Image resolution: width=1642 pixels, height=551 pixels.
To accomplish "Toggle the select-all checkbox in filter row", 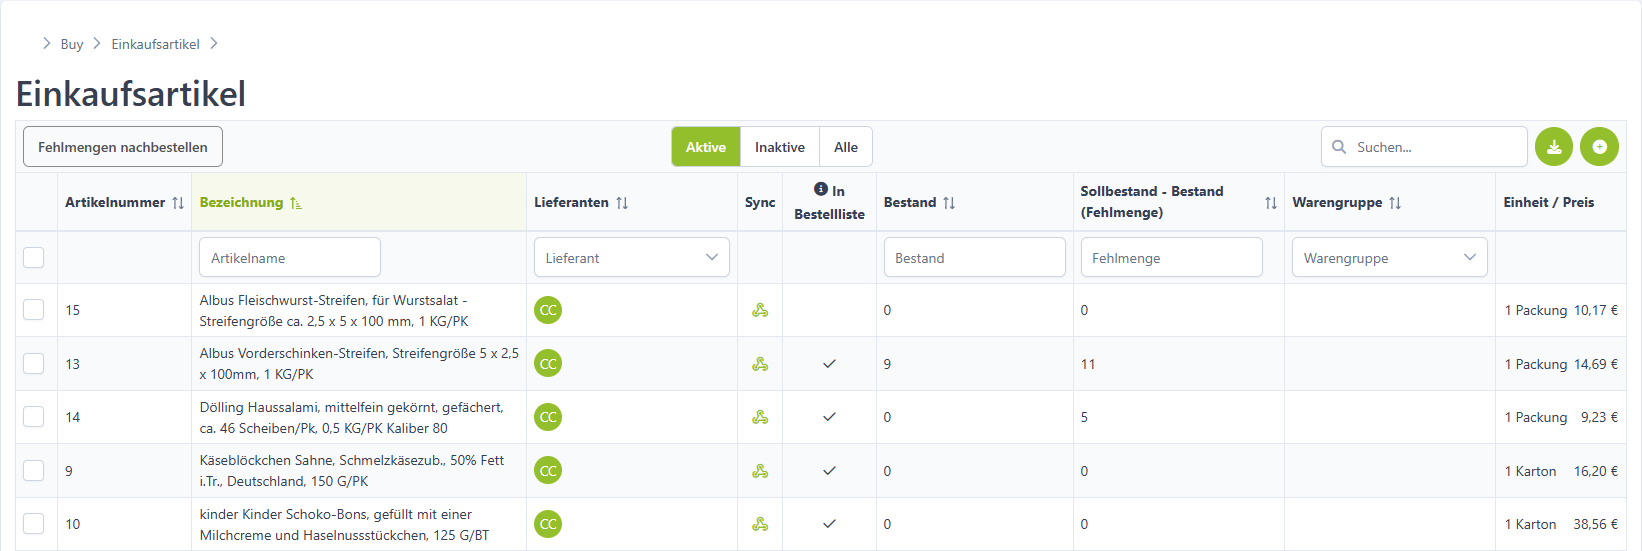I will tap(34, 258).
